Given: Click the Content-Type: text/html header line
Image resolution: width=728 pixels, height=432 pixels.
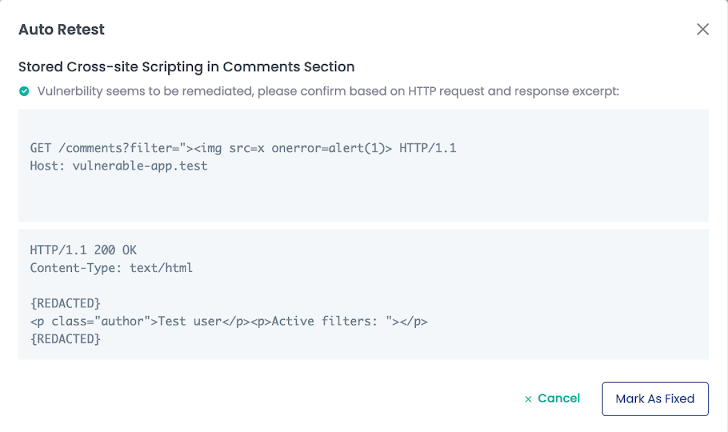Looking at the screenshot, I should [x=111, y=268].
